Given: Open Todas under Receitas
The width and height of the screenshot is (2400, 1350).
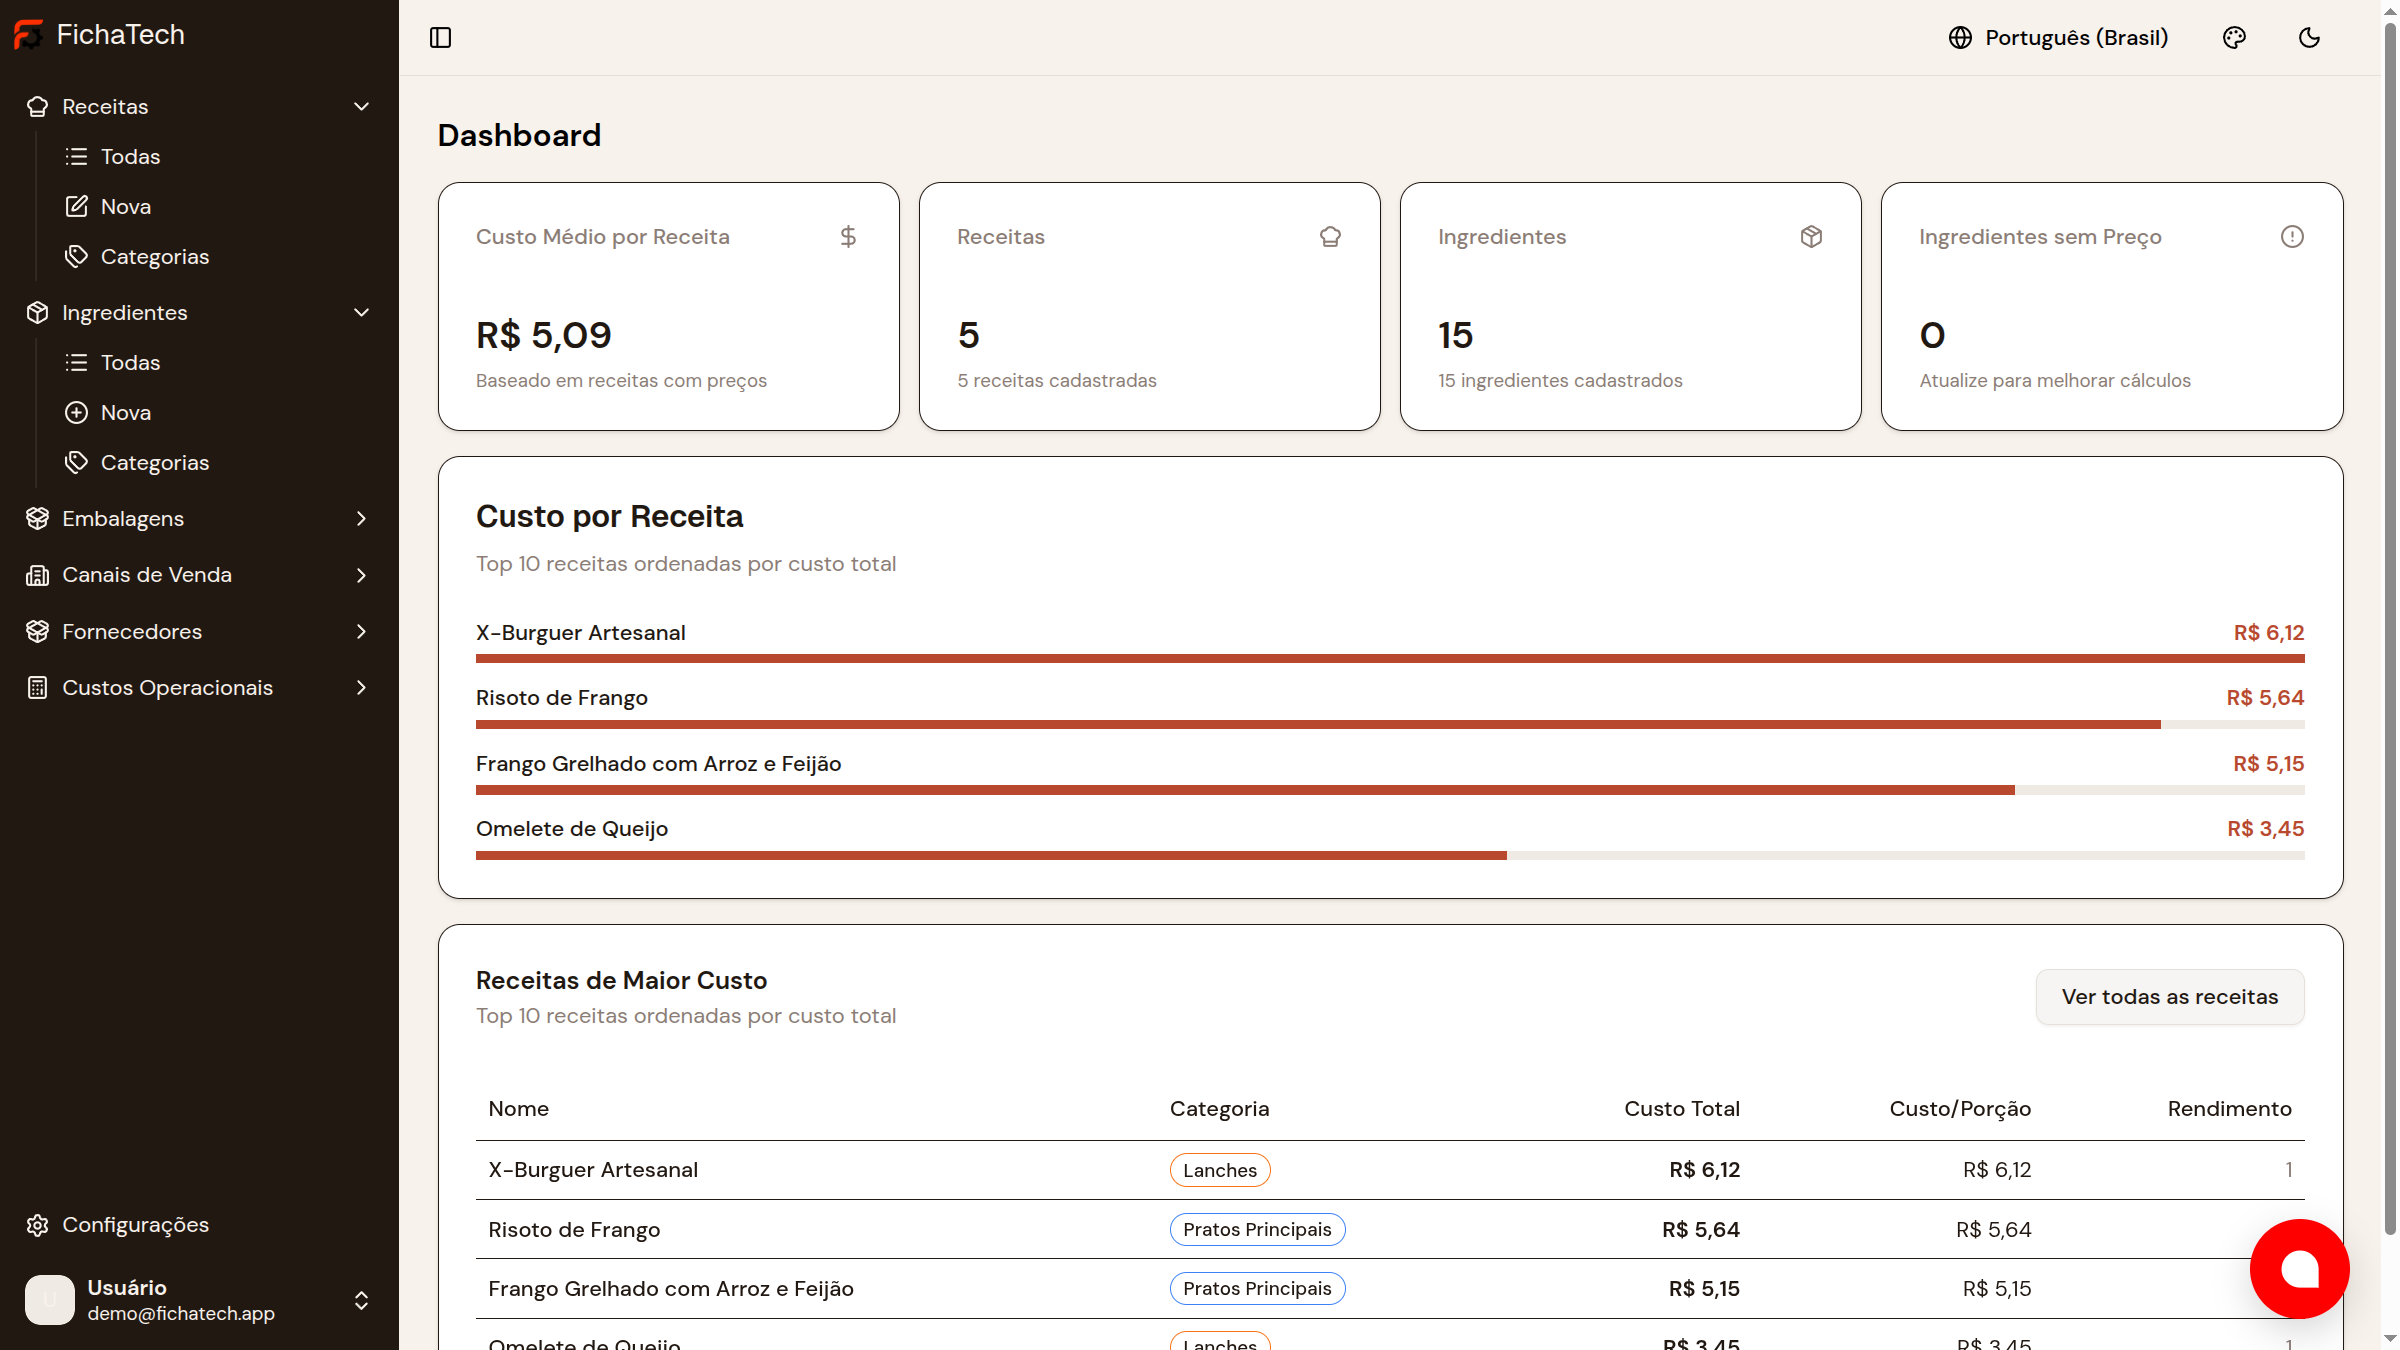Looking at the screenshot, I should (130, 157).
